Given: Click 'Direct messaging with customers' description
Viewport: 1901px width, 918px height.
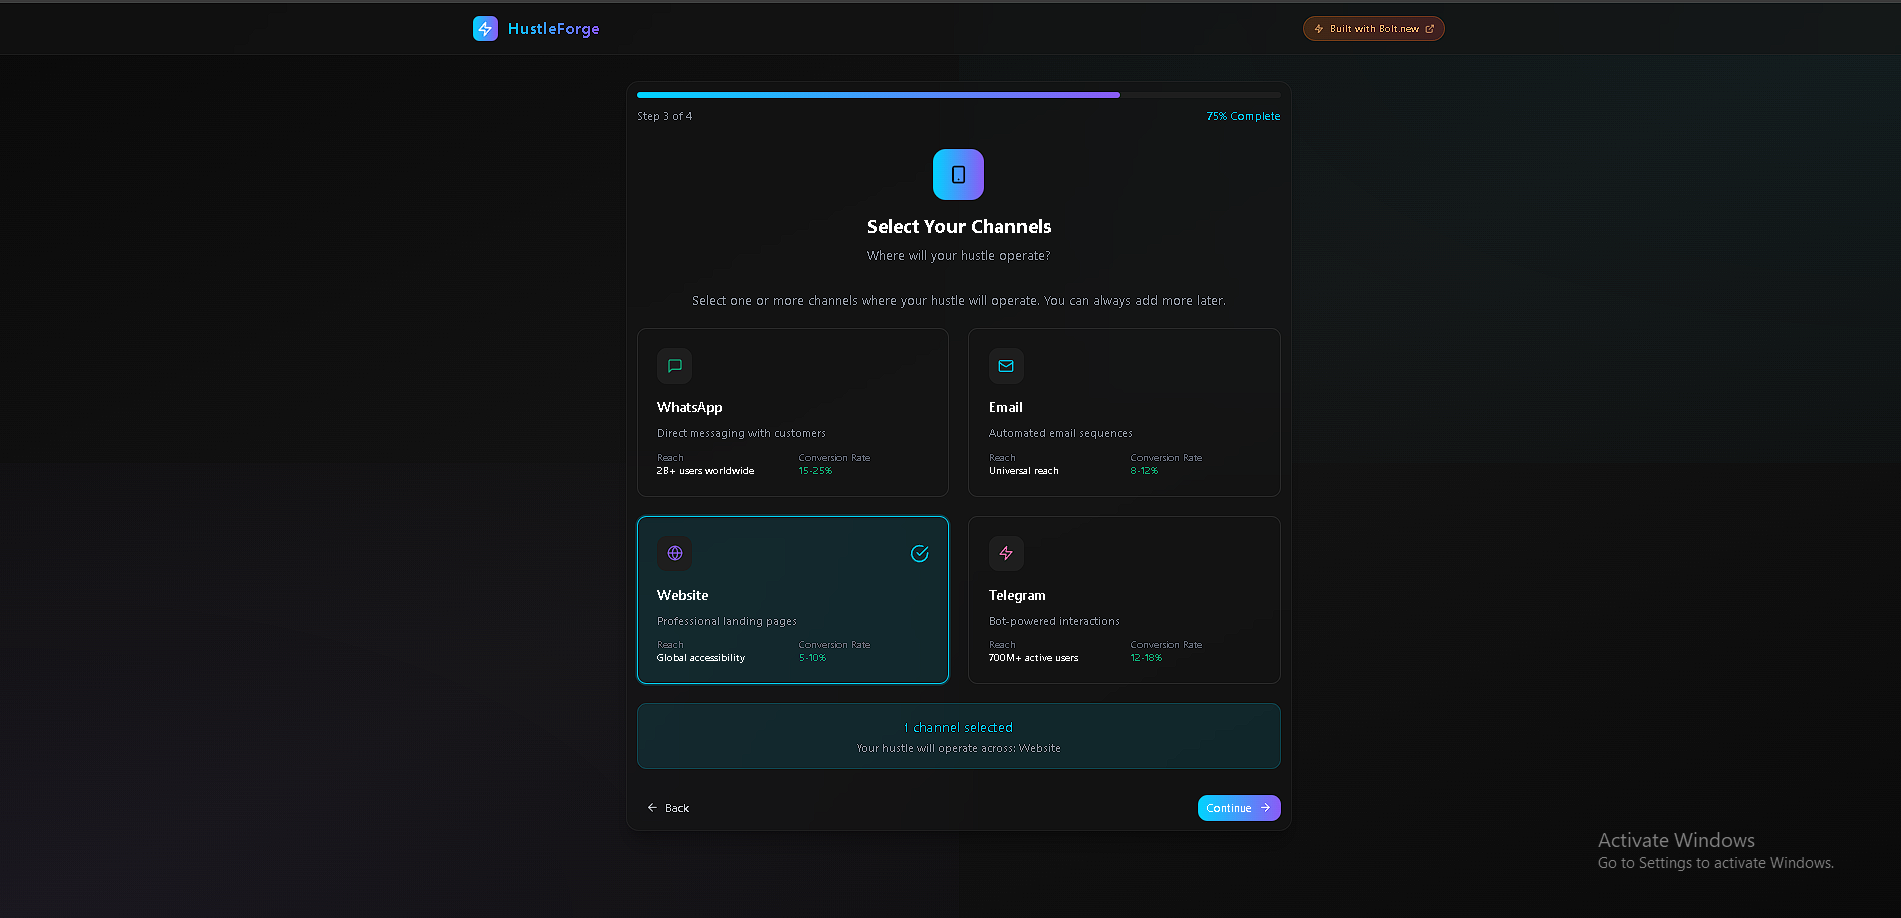Looking at the screenshot, I should (x=741, y=433).
